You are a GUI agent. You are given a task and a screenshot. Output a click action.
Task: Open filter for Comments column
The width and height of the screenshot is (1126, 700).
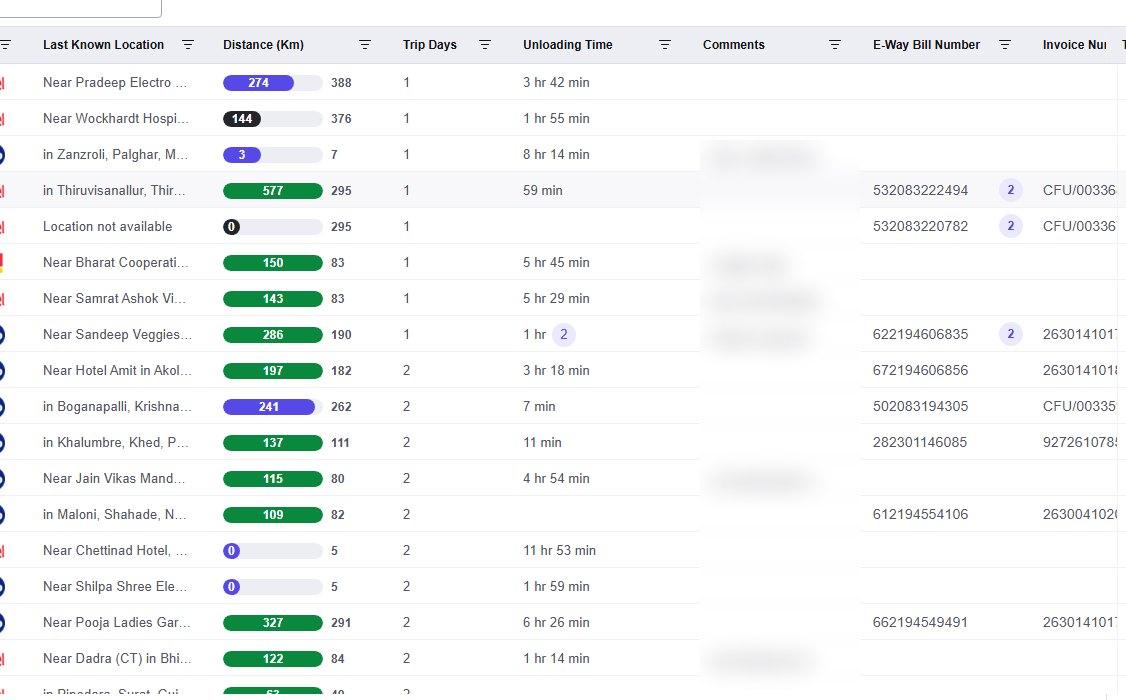(x=835, y=45)
